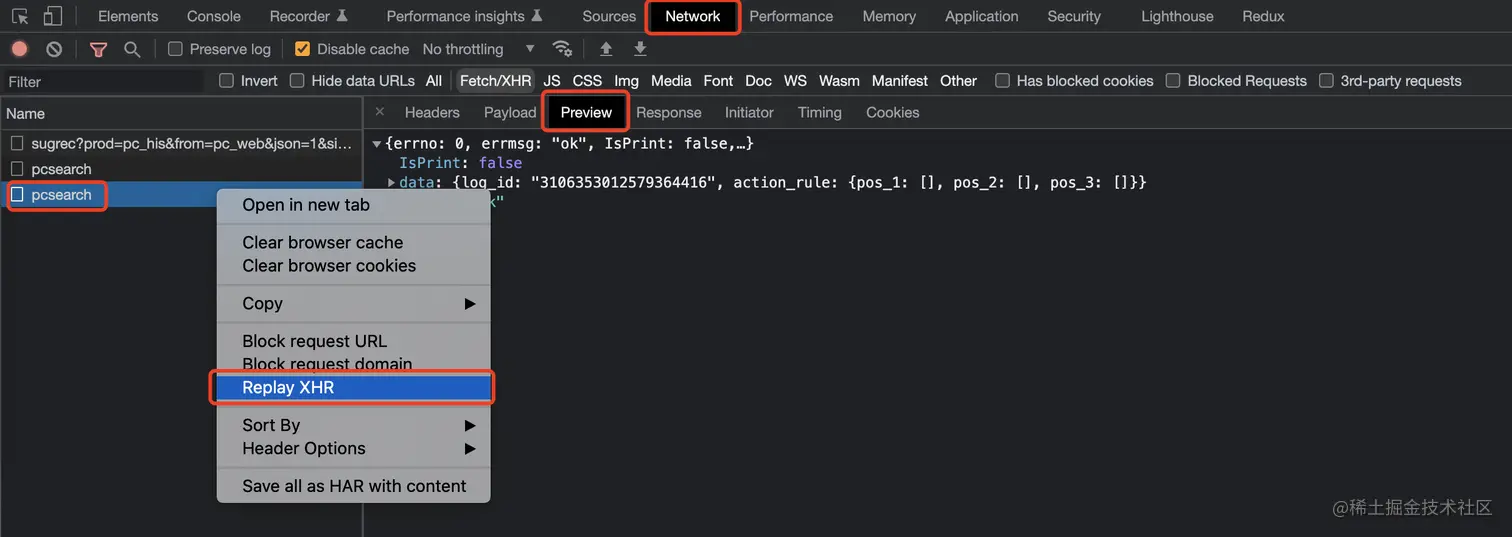Open the Redux tab
The height and width of the screenshot is (537, 1512).
point(1263,16)
